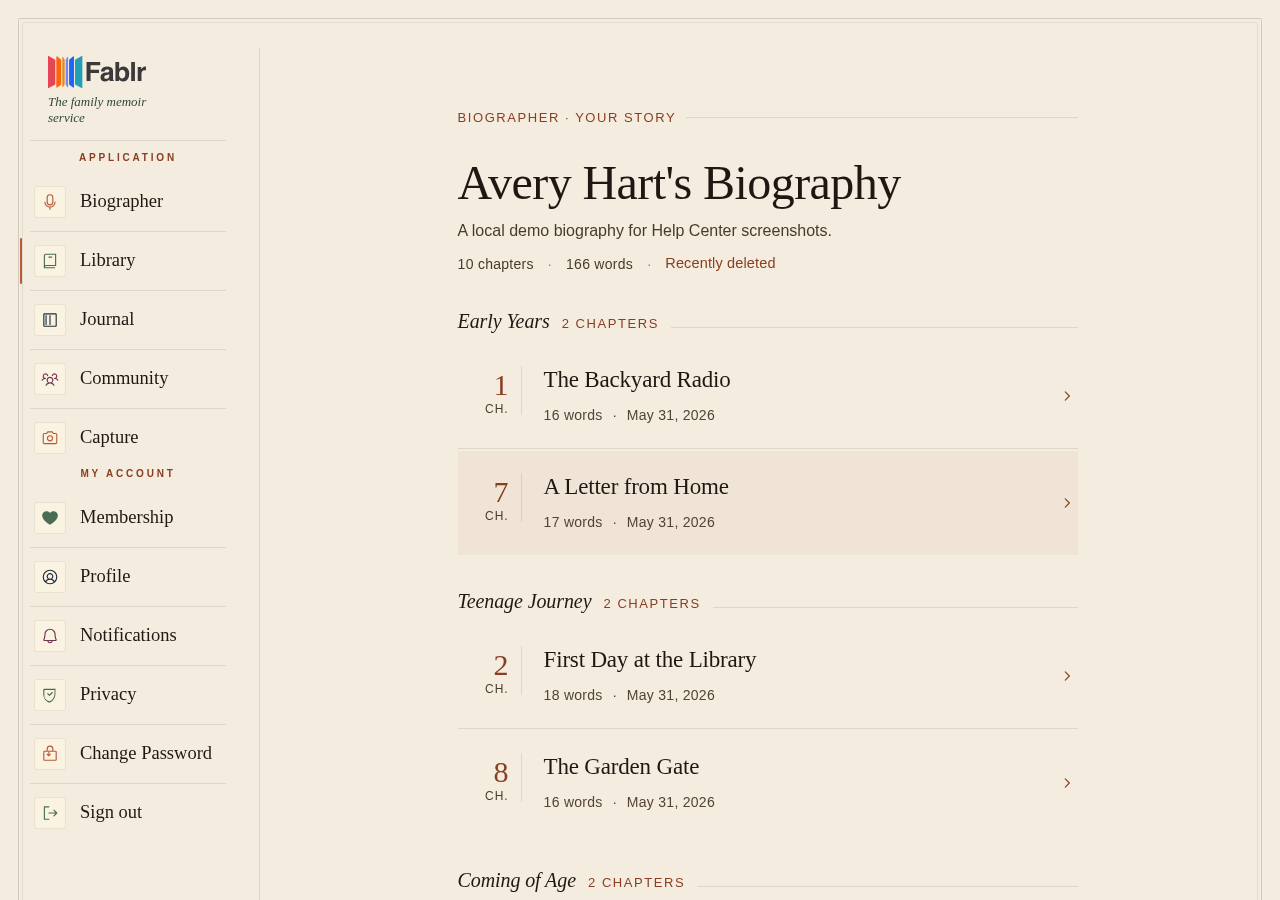This screenshot has height=900, width=1280.
Task: Open Community via the people icon
Action: 50,379
